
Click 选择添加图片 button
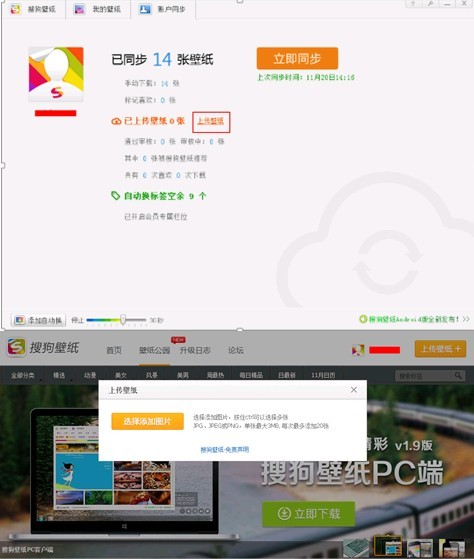147,421
